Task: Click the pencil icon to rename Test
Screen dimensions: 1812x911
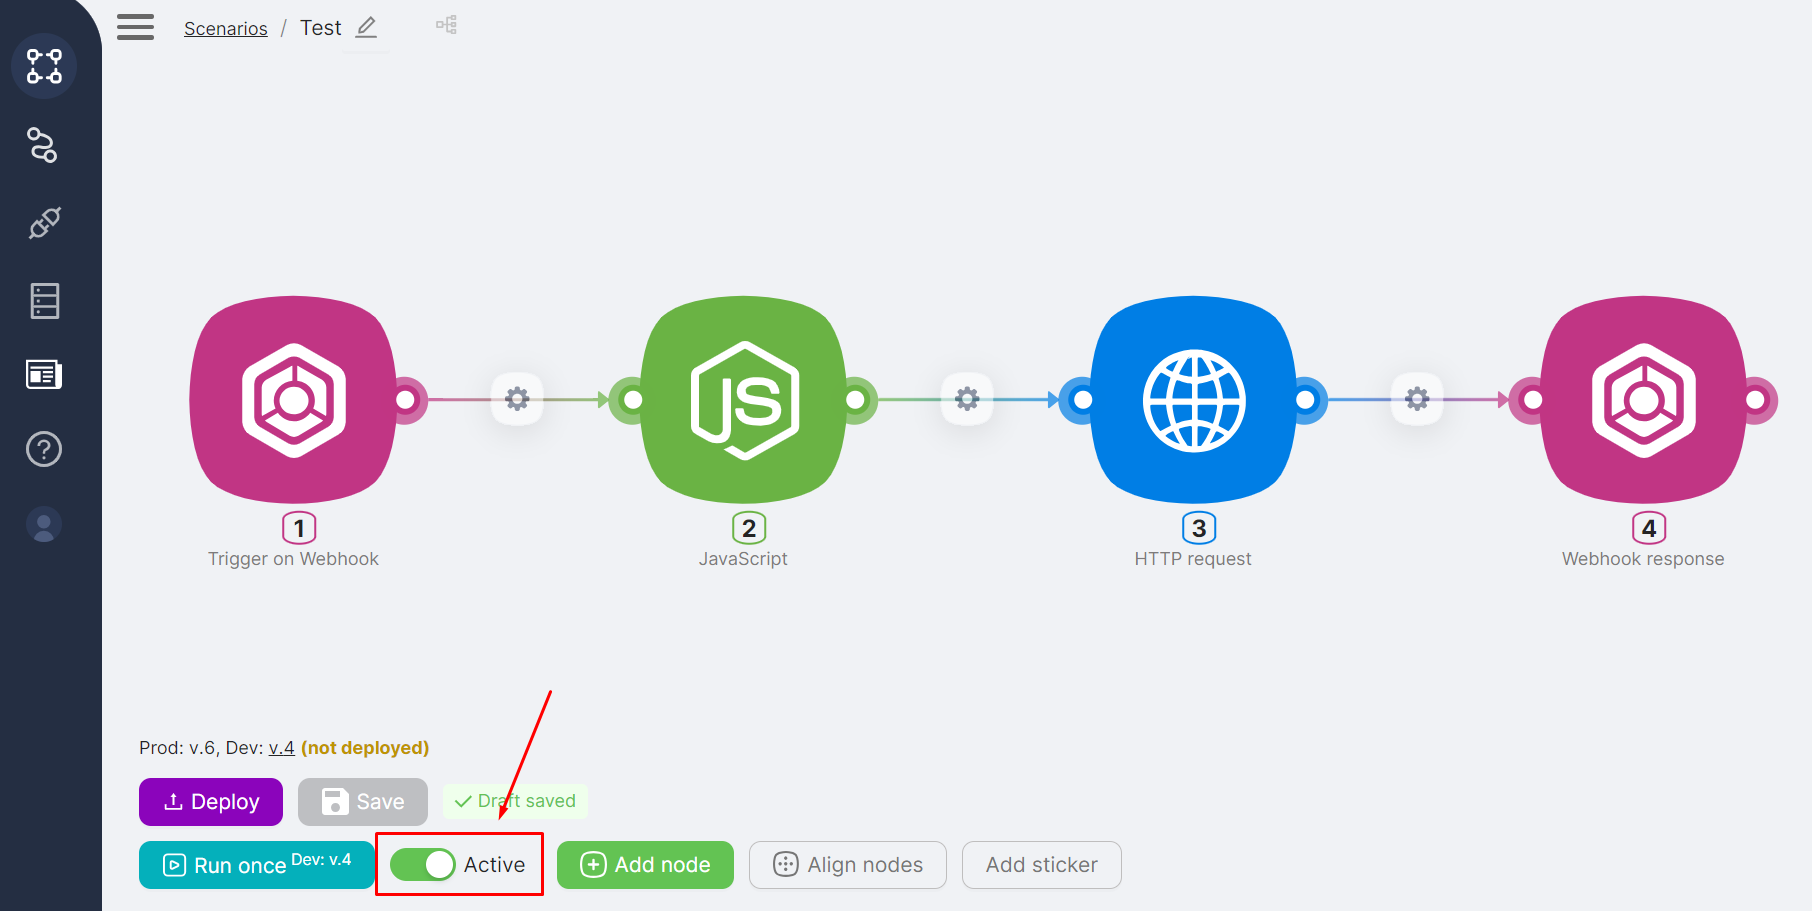Action: pos(367,28)
